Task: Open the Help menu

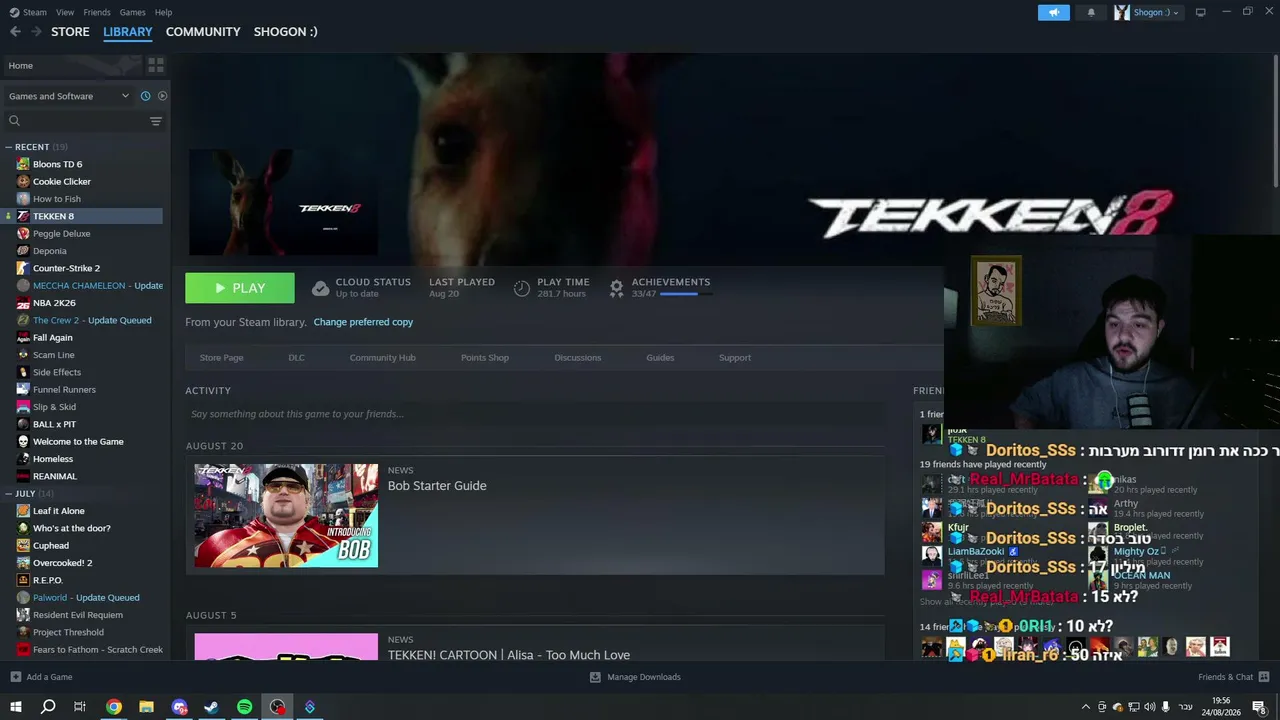Action: point(163,12)
